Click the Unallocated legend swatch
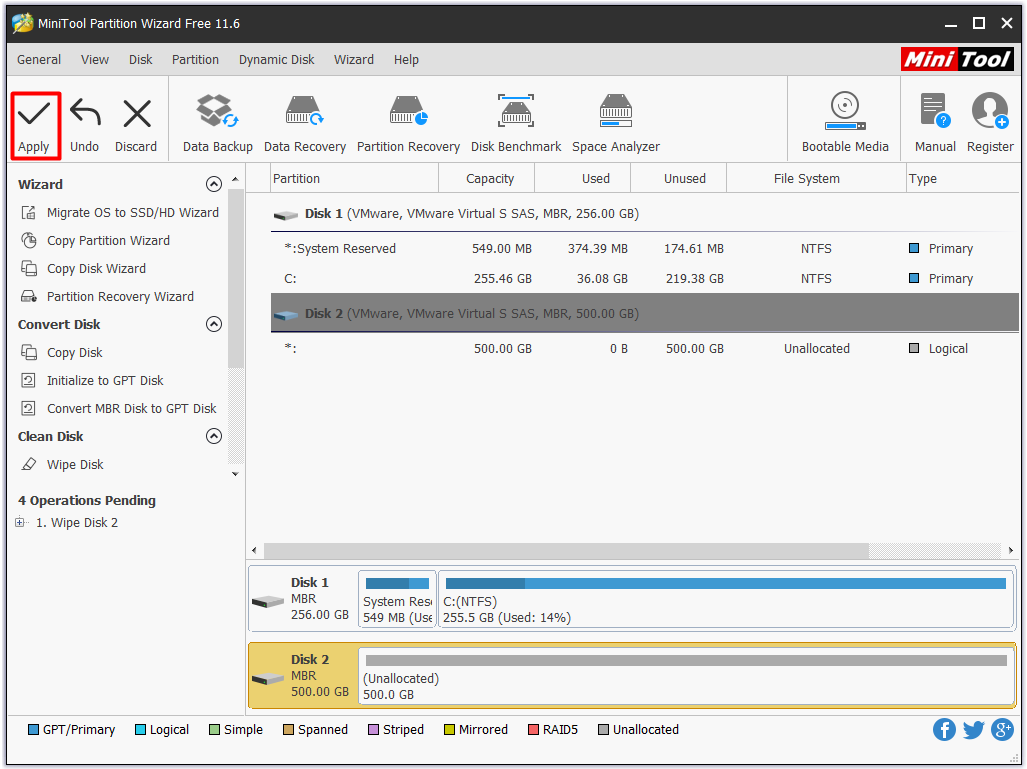The width and height of the screenshot is (1027, 769). click(603, 730)
